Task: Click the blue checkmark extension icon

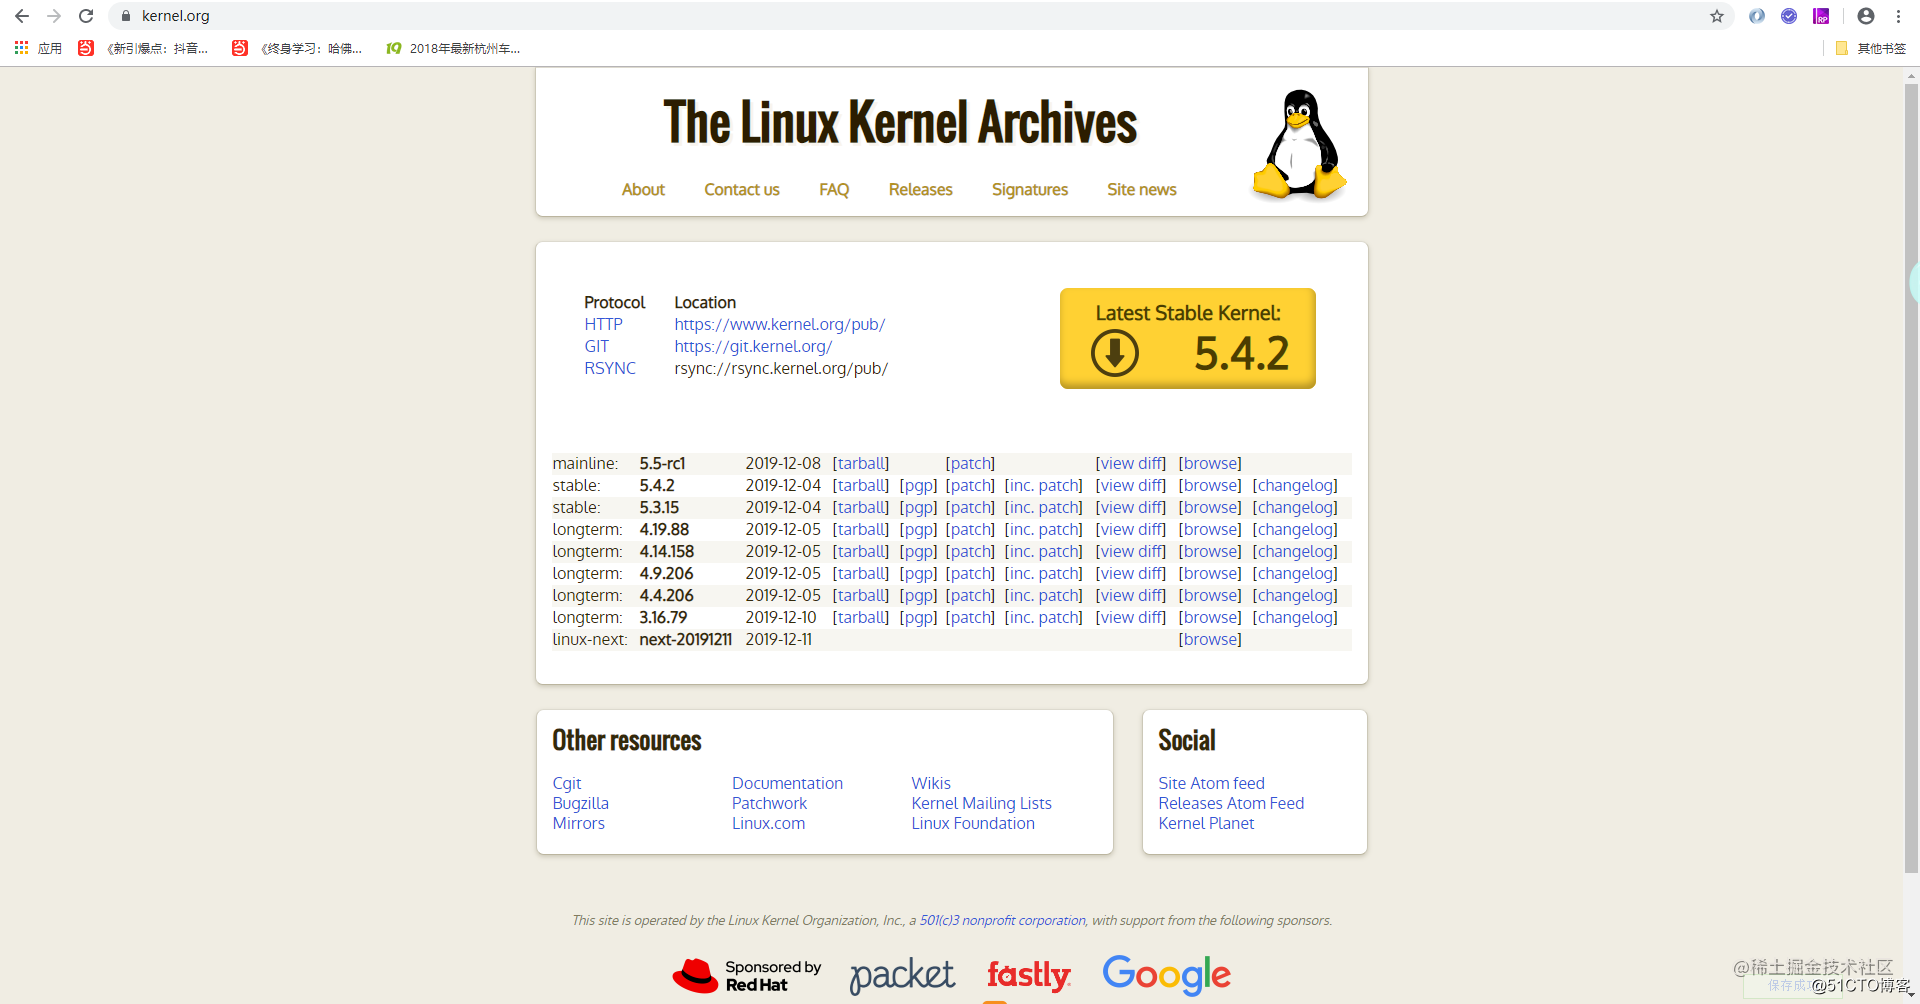Action: click(x=1789, y=16)
